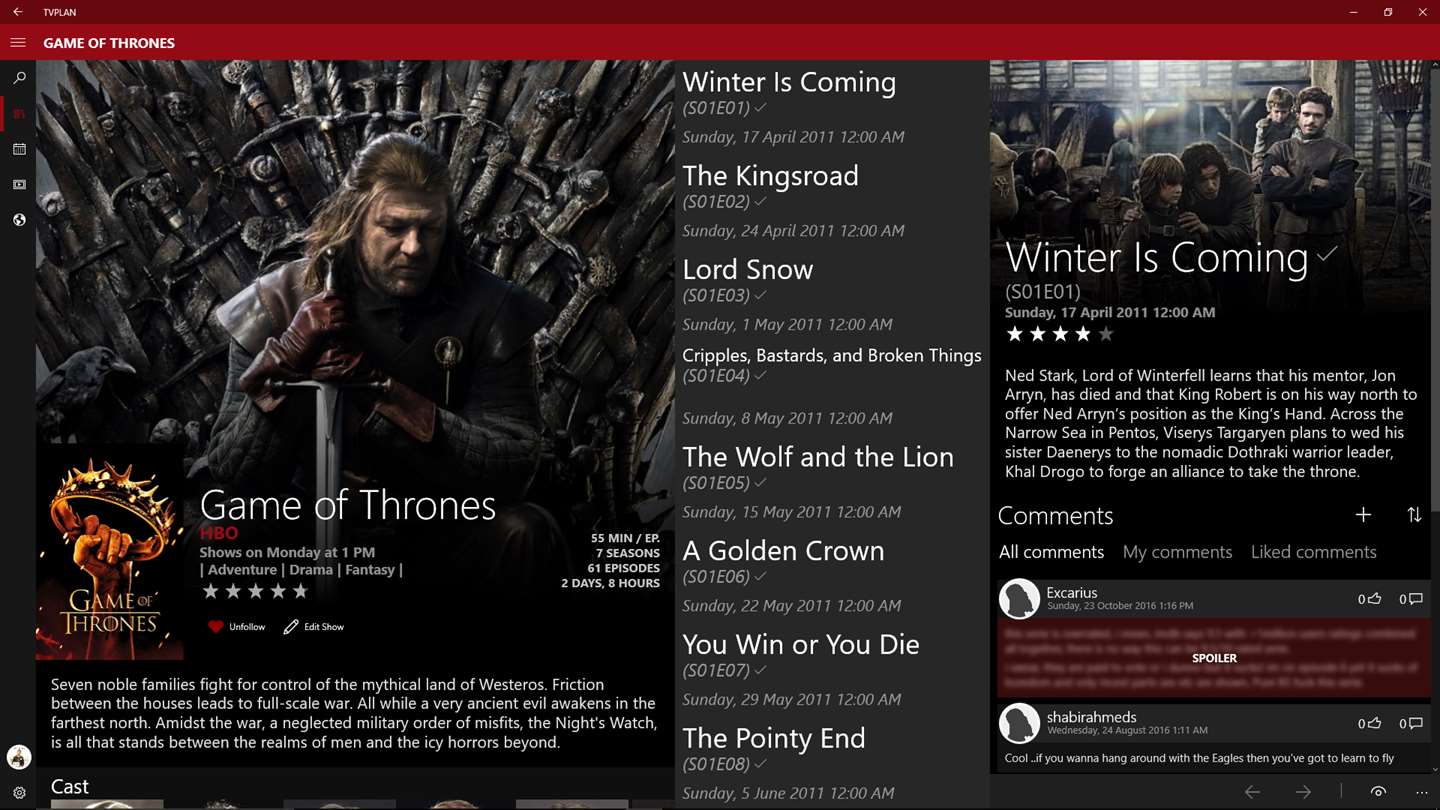Open the video player icon in sidebar

tap(18, 185)
